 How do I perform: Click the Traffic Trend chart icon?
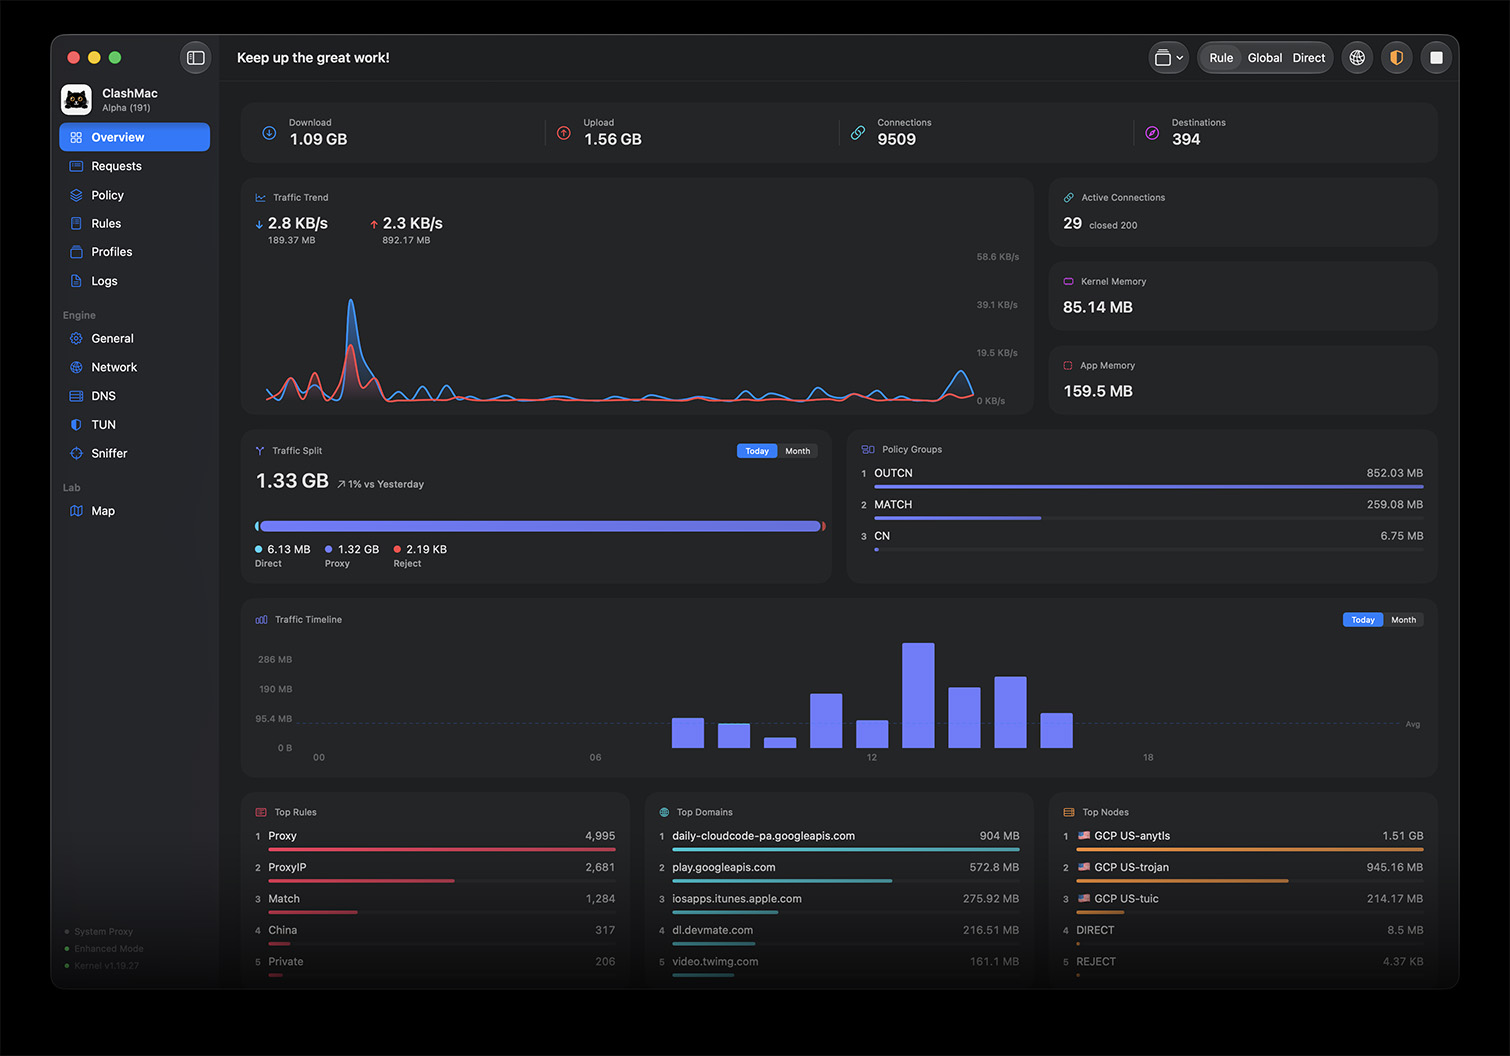point(261,198)
